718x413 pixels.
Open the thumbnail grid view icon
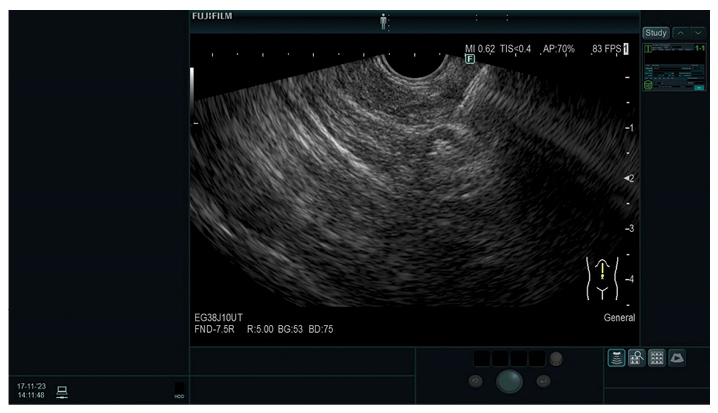(x=656, y=358)
